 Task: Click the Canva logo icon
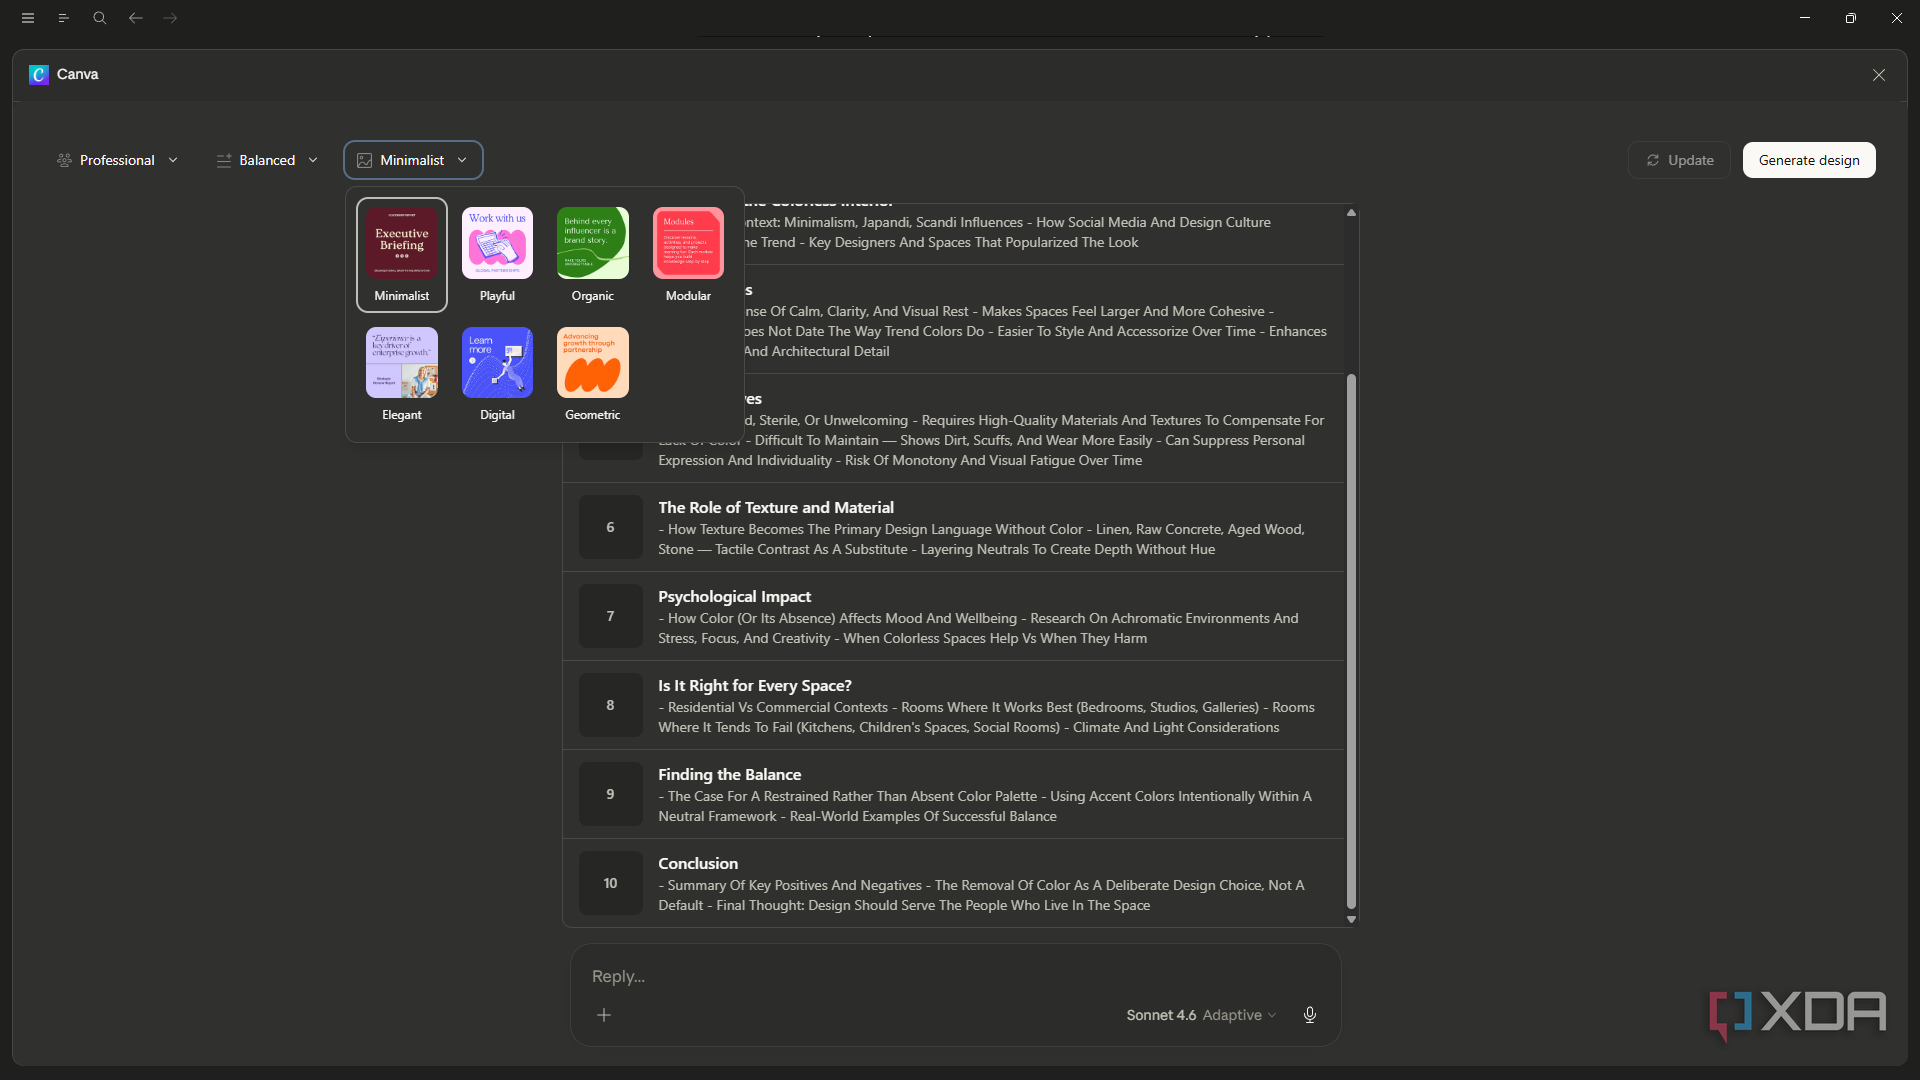coord(39,75)
